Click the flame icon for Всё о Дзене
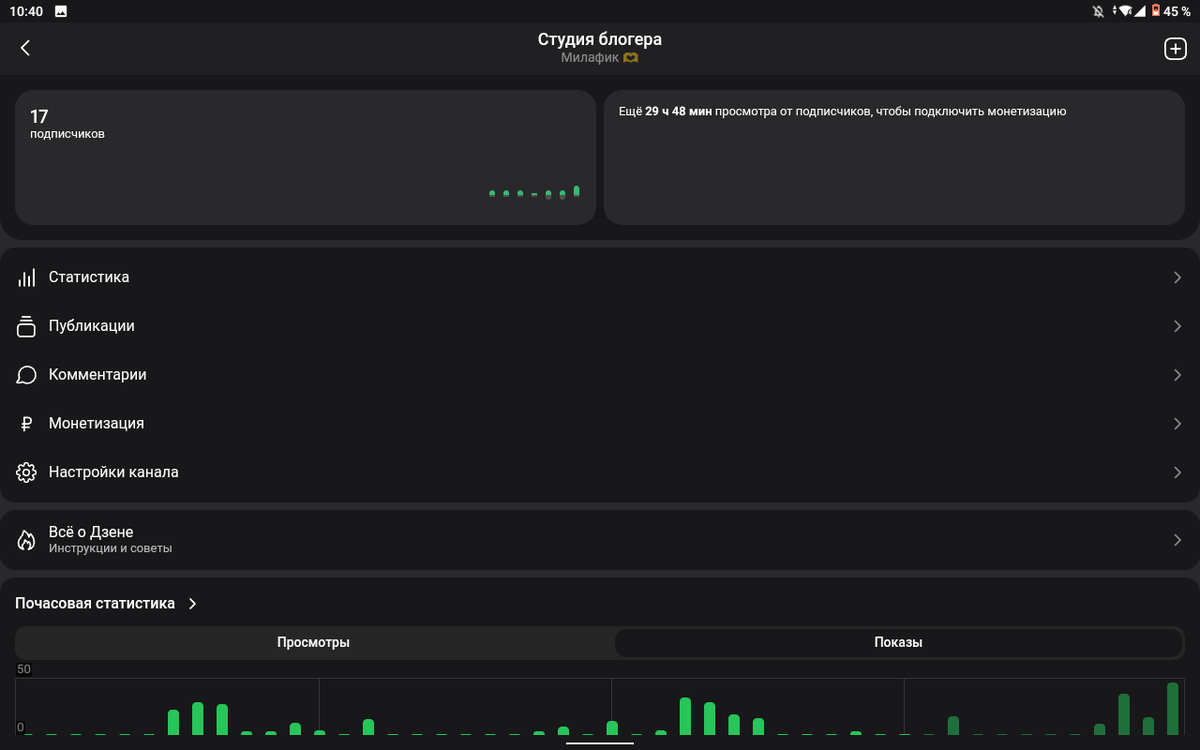 coord(27,540)
